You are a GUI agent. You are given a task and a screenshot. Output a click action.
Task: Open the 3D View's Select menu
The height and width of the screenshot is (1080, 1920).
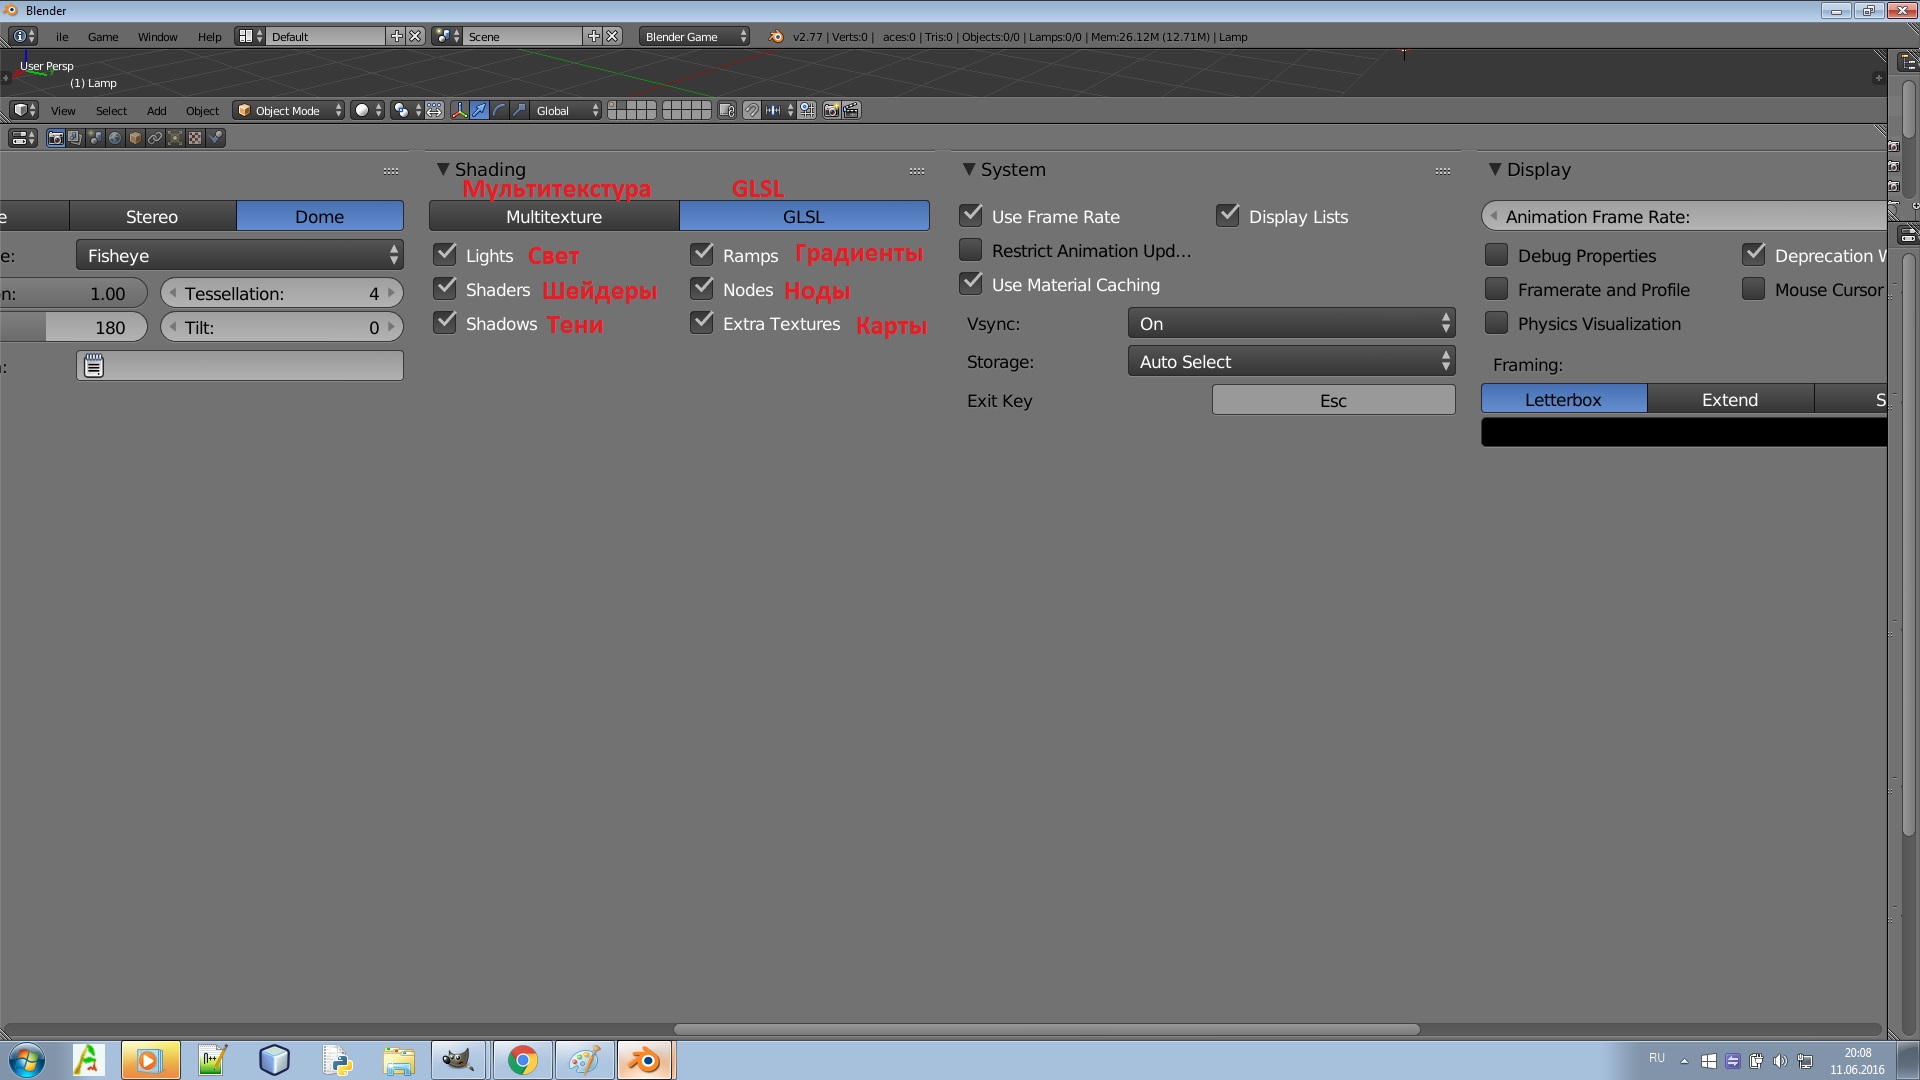pyautogui.click(x=111, y=111)
